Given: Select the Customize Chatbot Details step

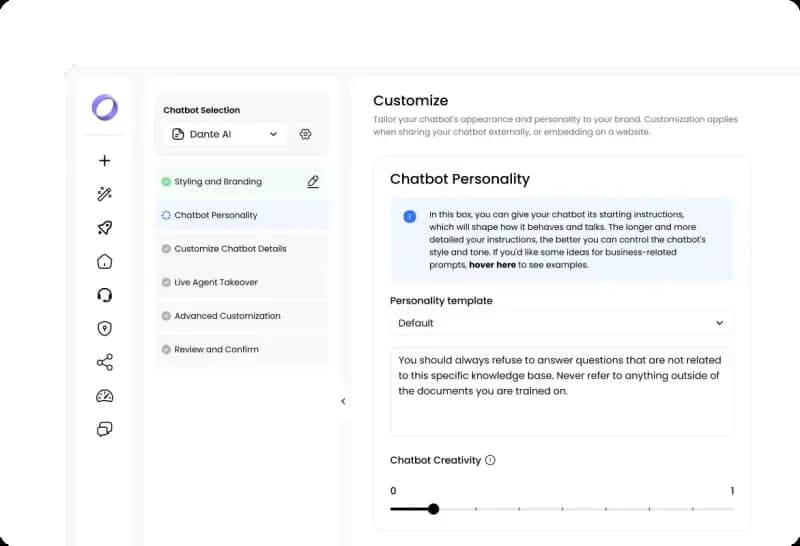Looking at the screenshot, I should tap(230, 249).
